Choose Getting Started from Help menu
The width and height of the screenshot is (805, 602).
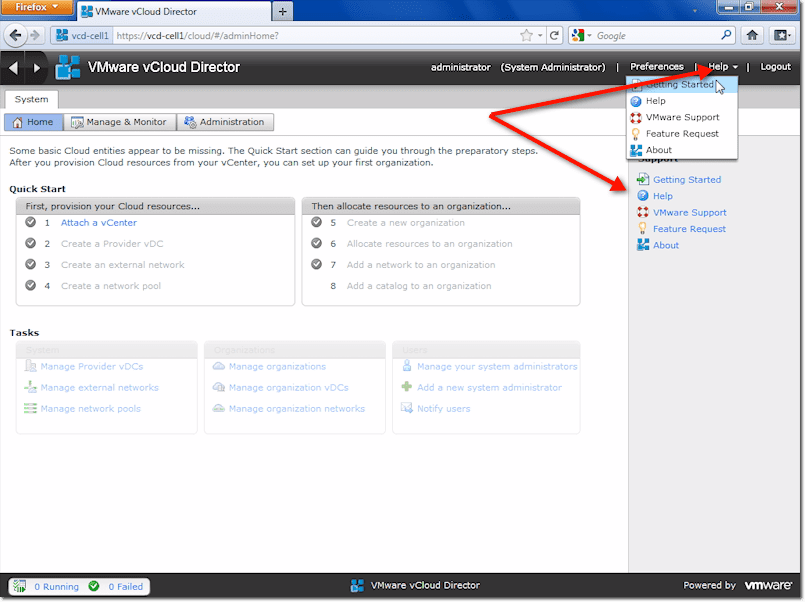click(x=680, y=85)
